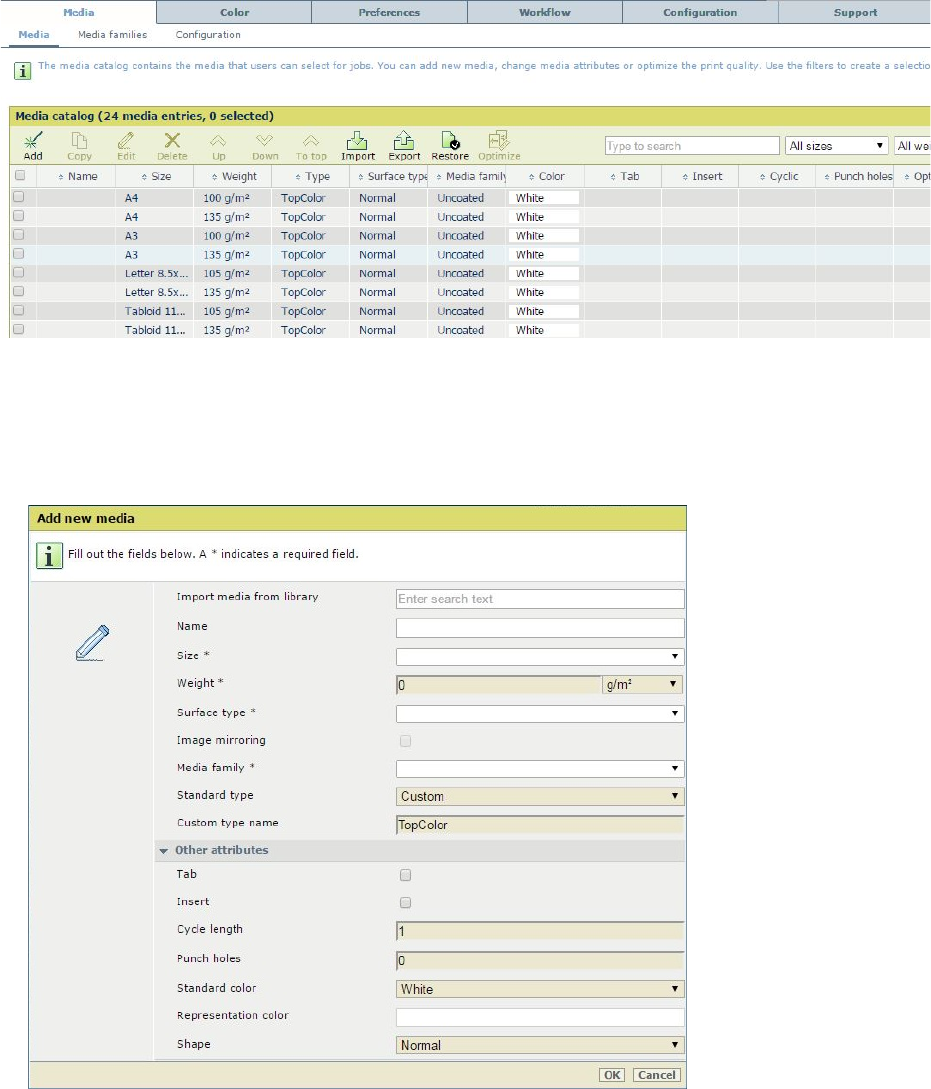The image size is (931, 1089).
Task: Click the Name input field in dialog
Action: [540, 628]
